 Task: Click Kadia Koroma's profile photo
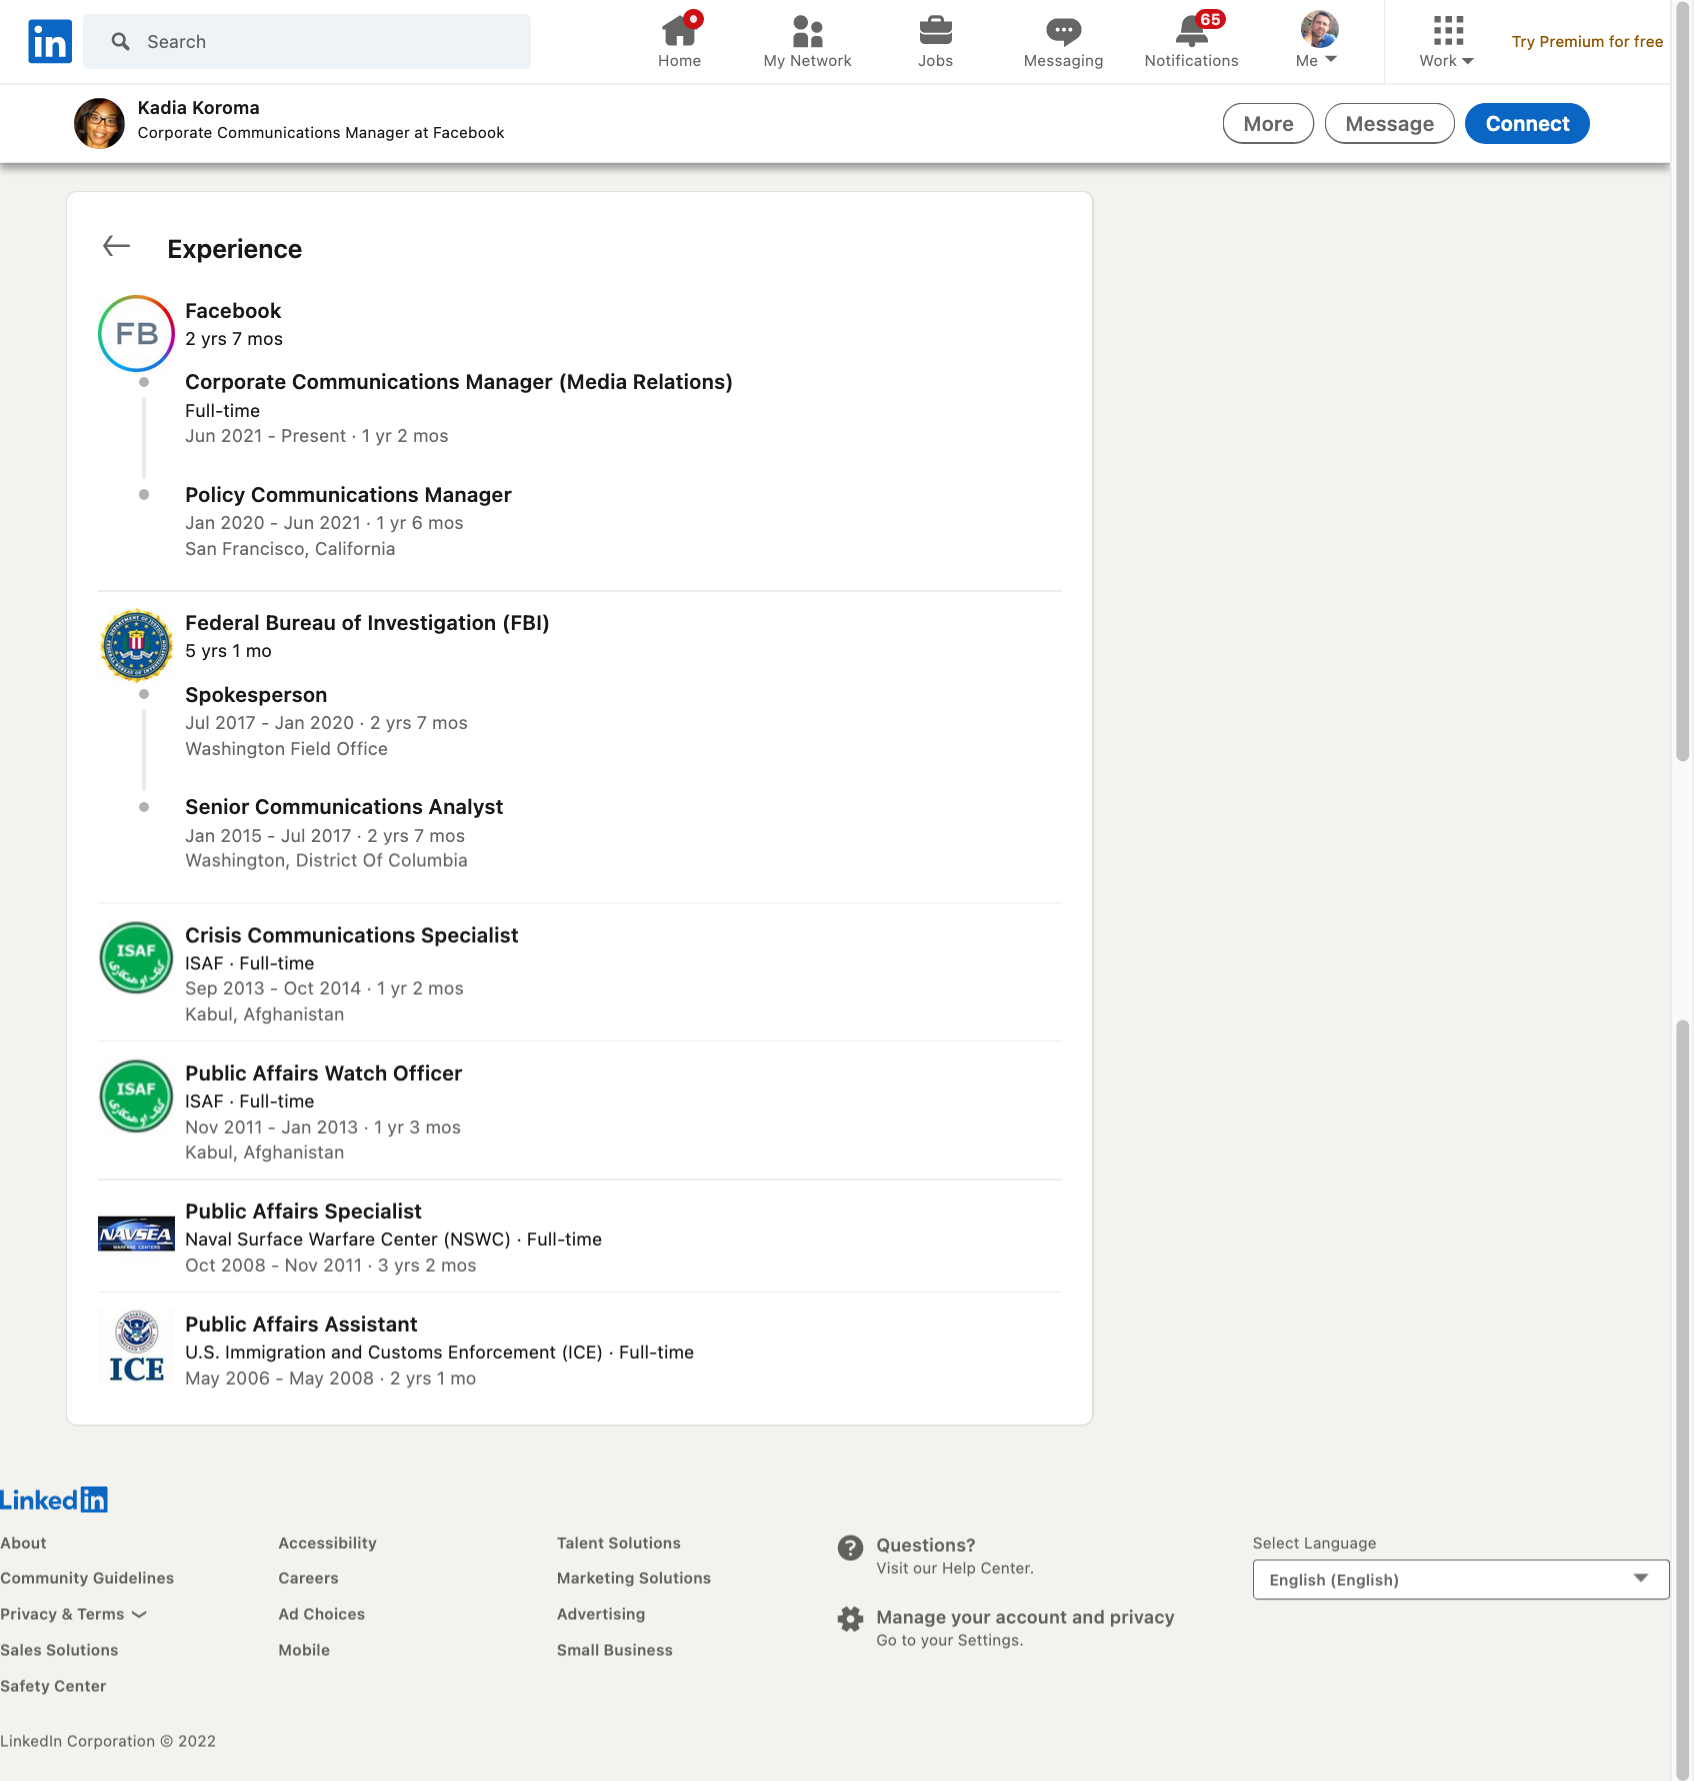tap(99, 123)
